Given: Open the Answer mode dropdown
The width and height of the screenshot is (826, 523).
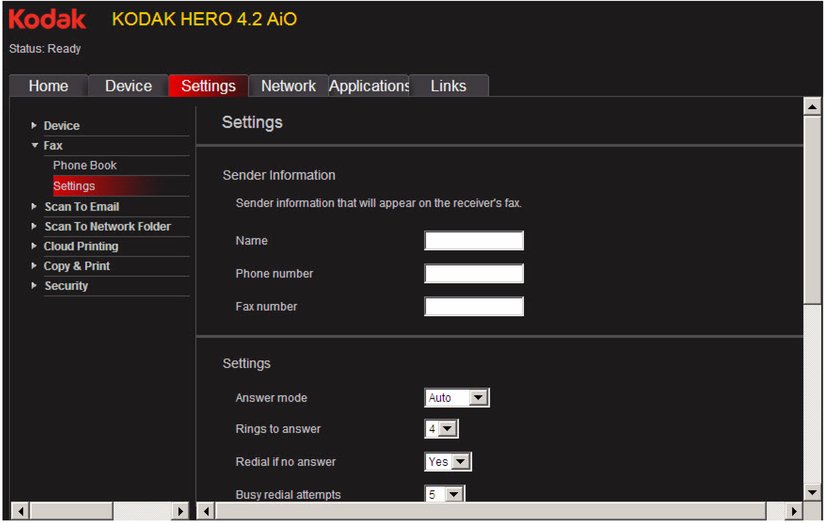Looking at the screenshot, I should click(457, 398).
